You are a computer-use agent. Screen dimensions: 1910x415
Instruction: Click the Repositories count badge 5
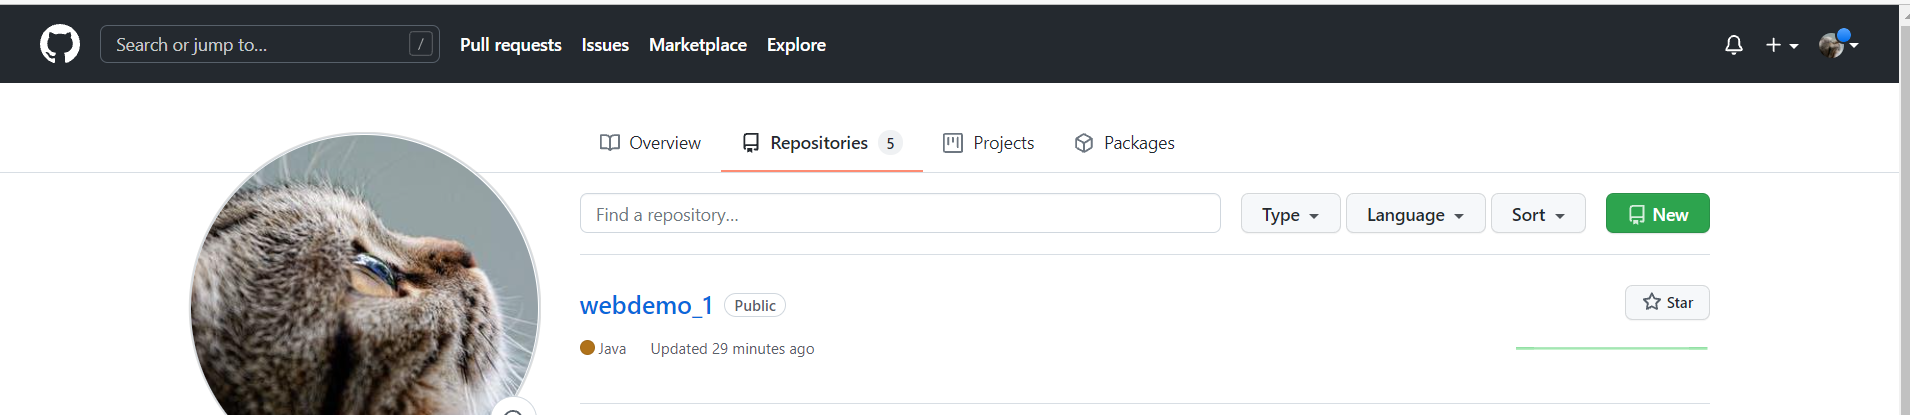890,143
